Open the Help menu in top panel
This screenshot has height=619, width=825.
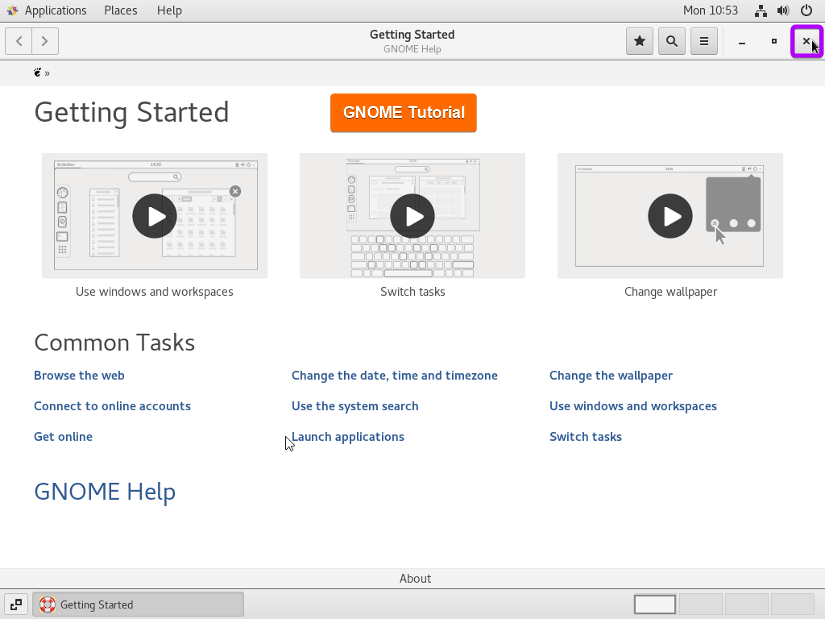[x=169, y=11]
